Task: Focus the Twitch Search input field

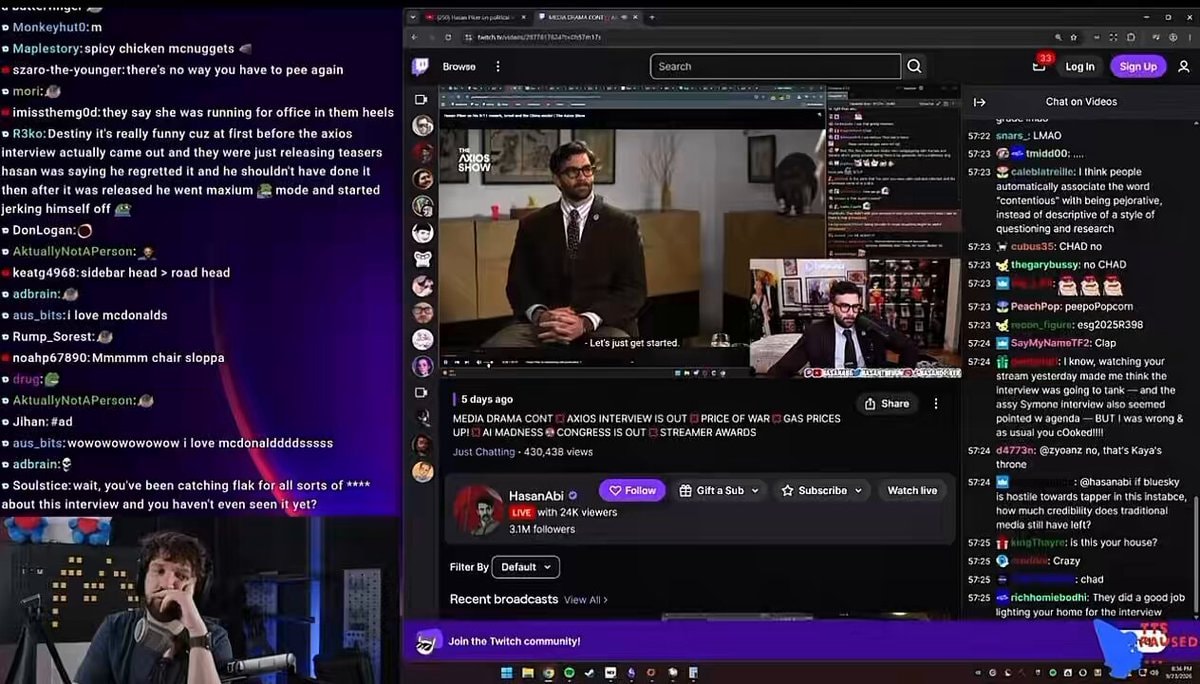Action: (776, 66)
